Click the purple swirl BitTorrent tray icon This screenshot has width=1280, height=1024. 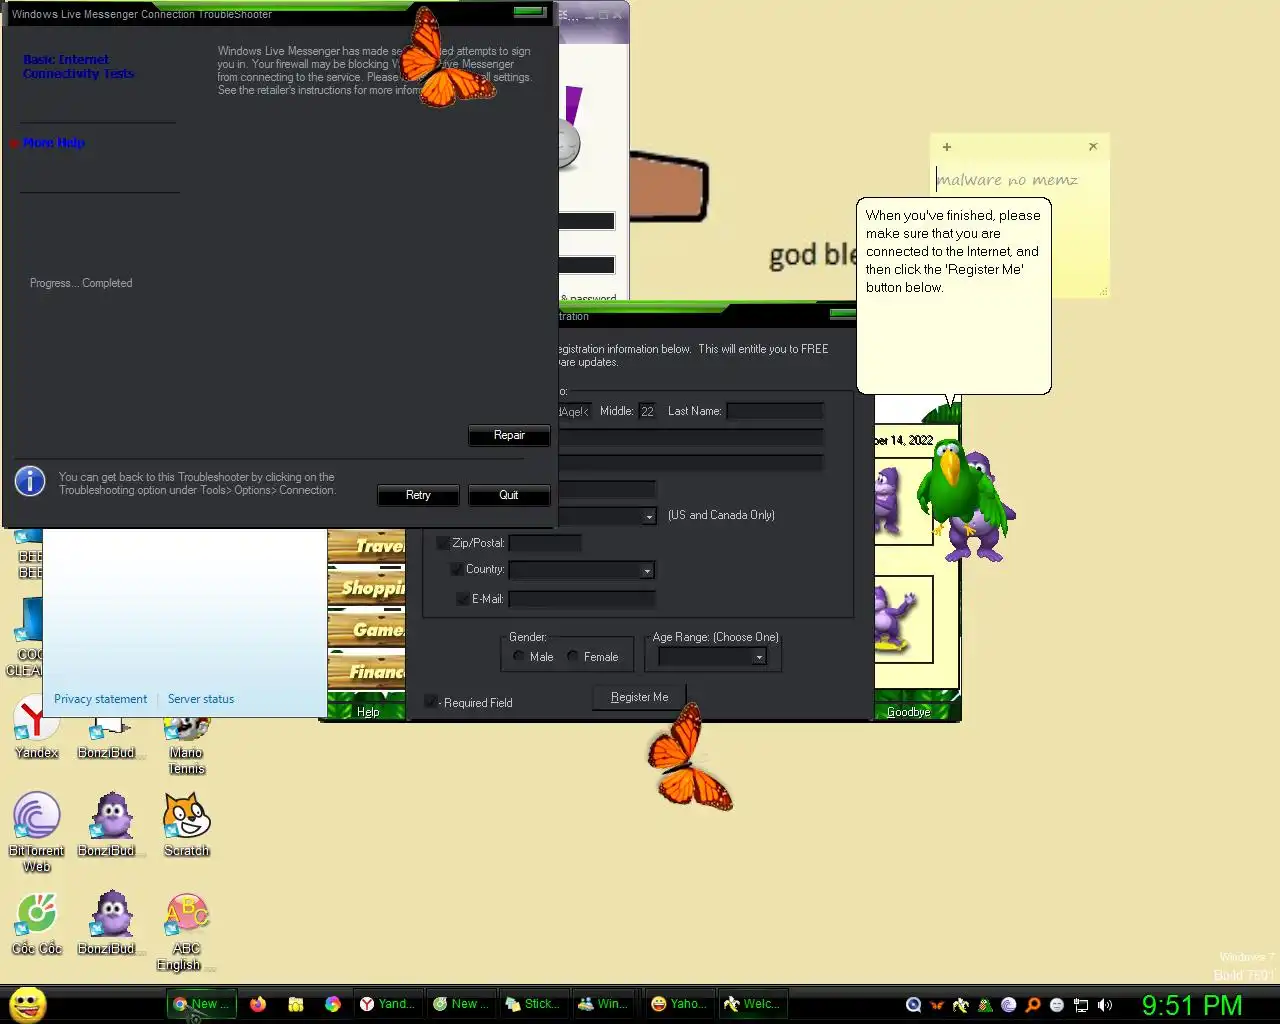(x=1009, y=1005)
